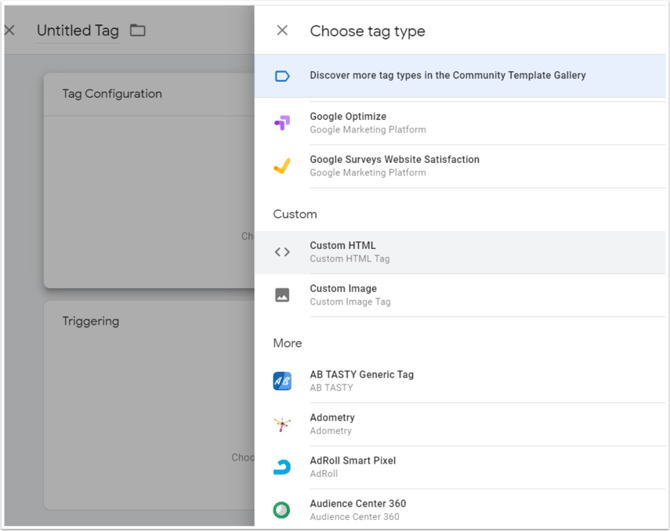Select Audience Center 360 tag type
Image resolution: width=670 pixels, height=531 pixels.
pyautogui.click(x=460, y=508)
